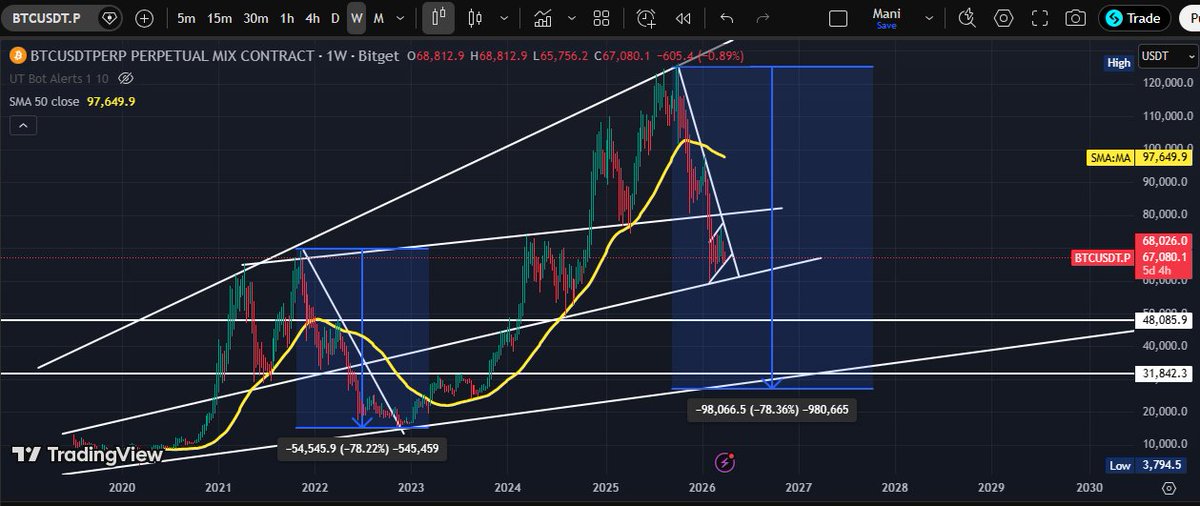
Task: Click the Trade button
Action: pos(1134,18)
